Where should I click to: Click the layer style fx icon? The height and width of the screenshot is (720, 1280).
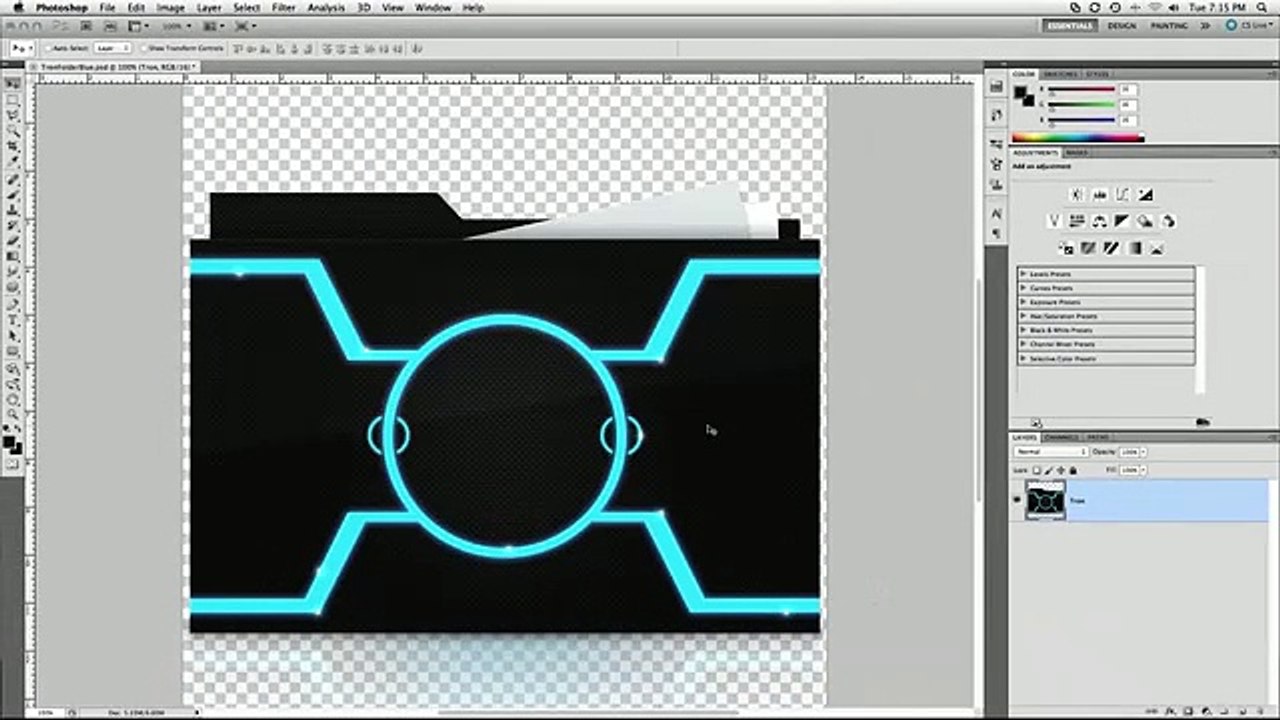tap(1171, 711)
